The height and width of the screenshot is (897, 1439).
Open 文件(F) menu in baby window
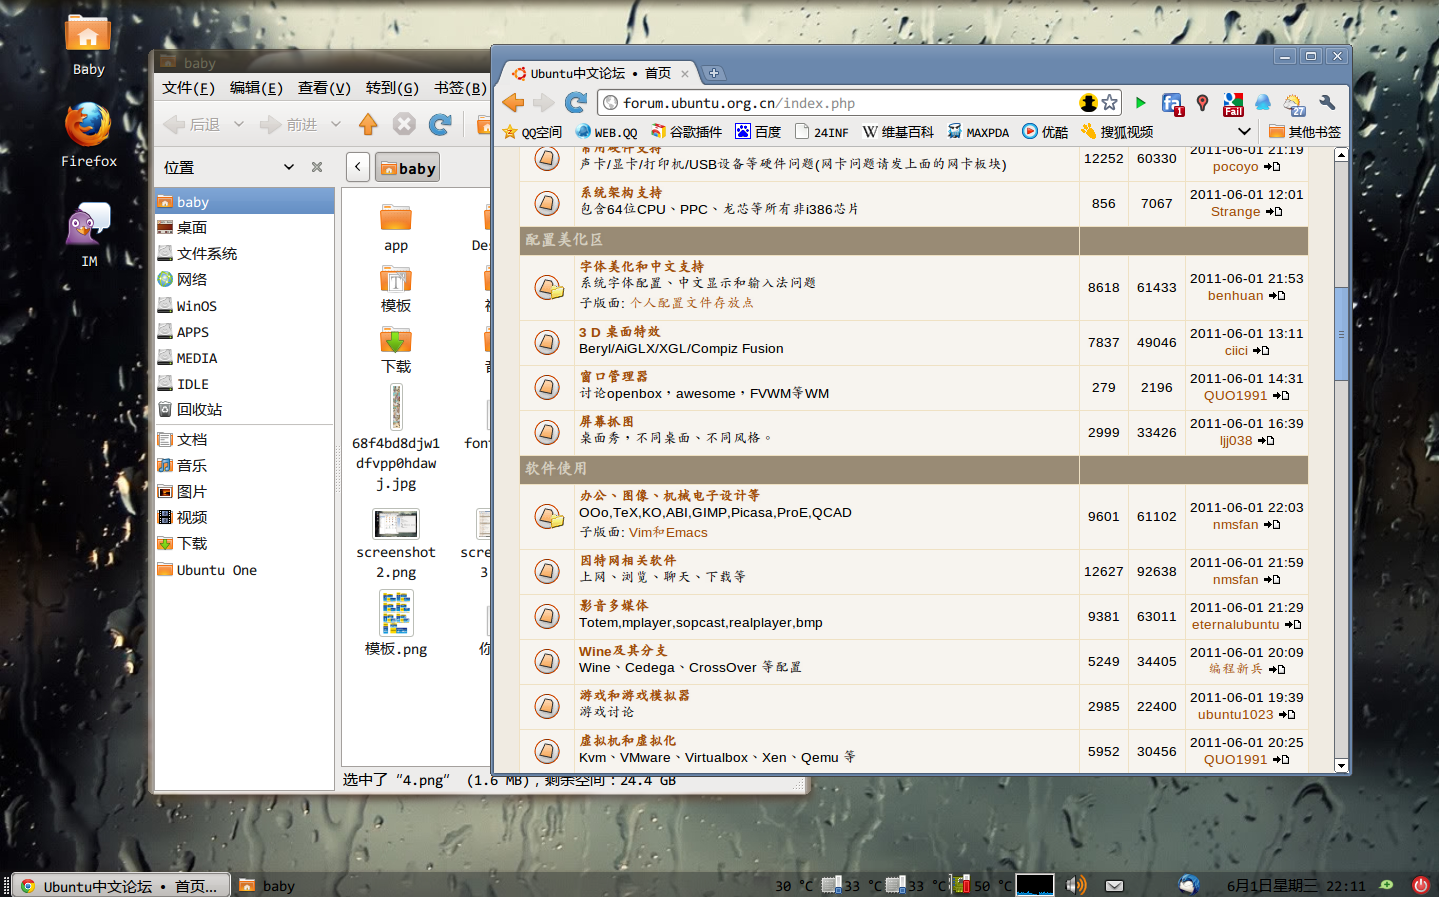189,88
